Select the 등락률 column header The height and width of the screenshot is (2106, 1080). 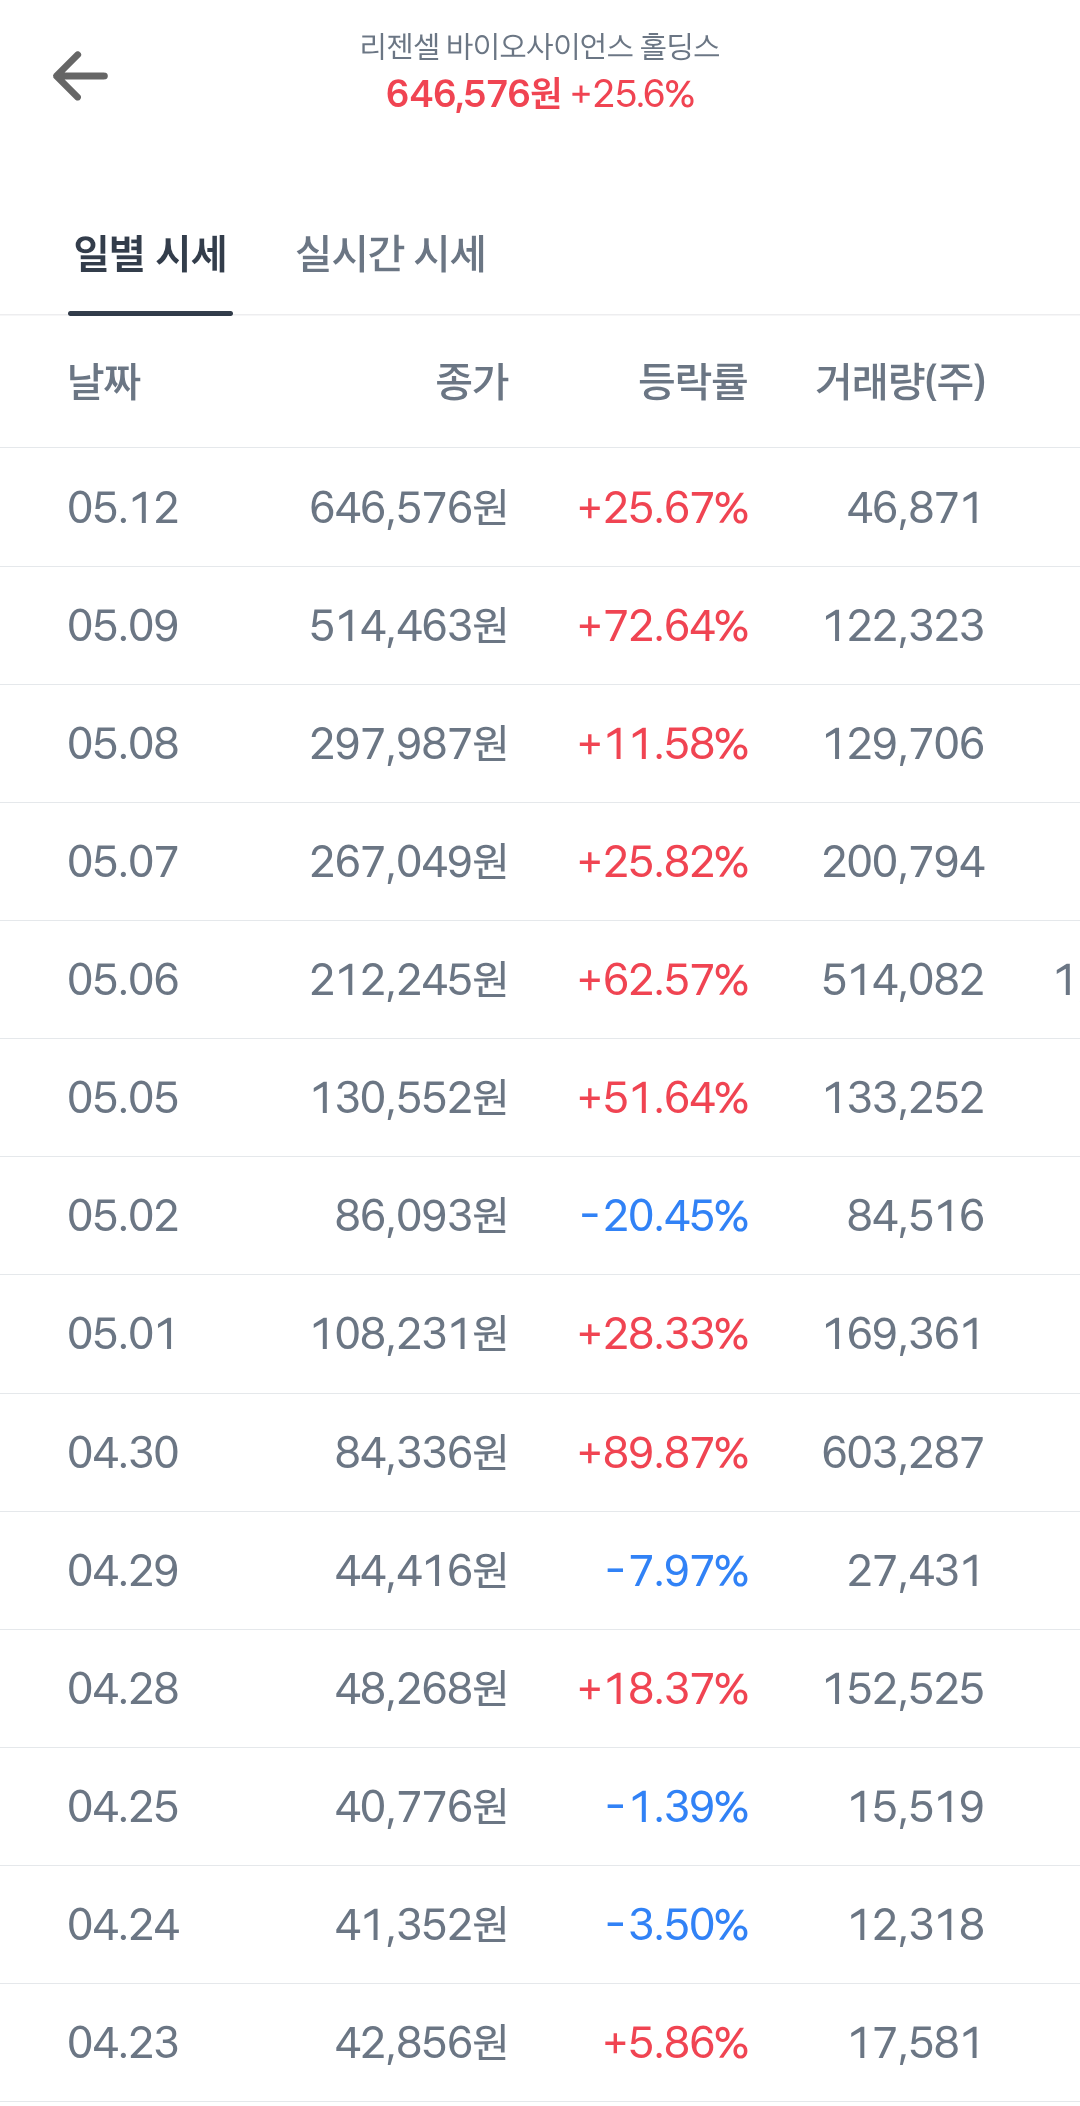693,382
